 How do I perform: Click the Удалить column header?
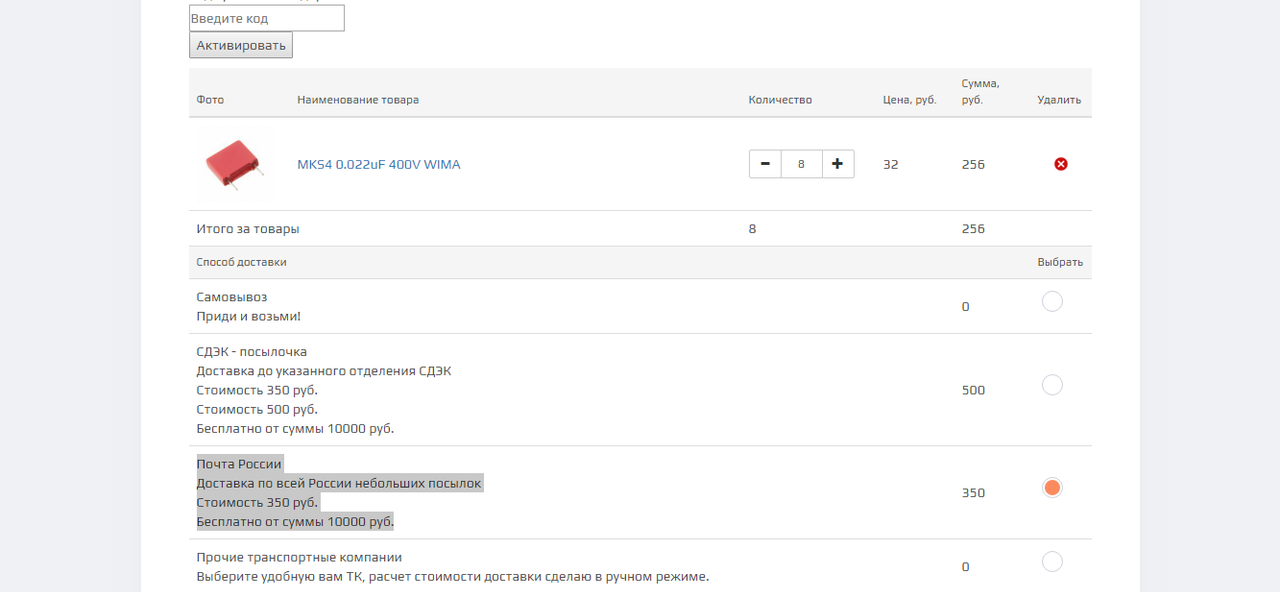[1059, 100]
